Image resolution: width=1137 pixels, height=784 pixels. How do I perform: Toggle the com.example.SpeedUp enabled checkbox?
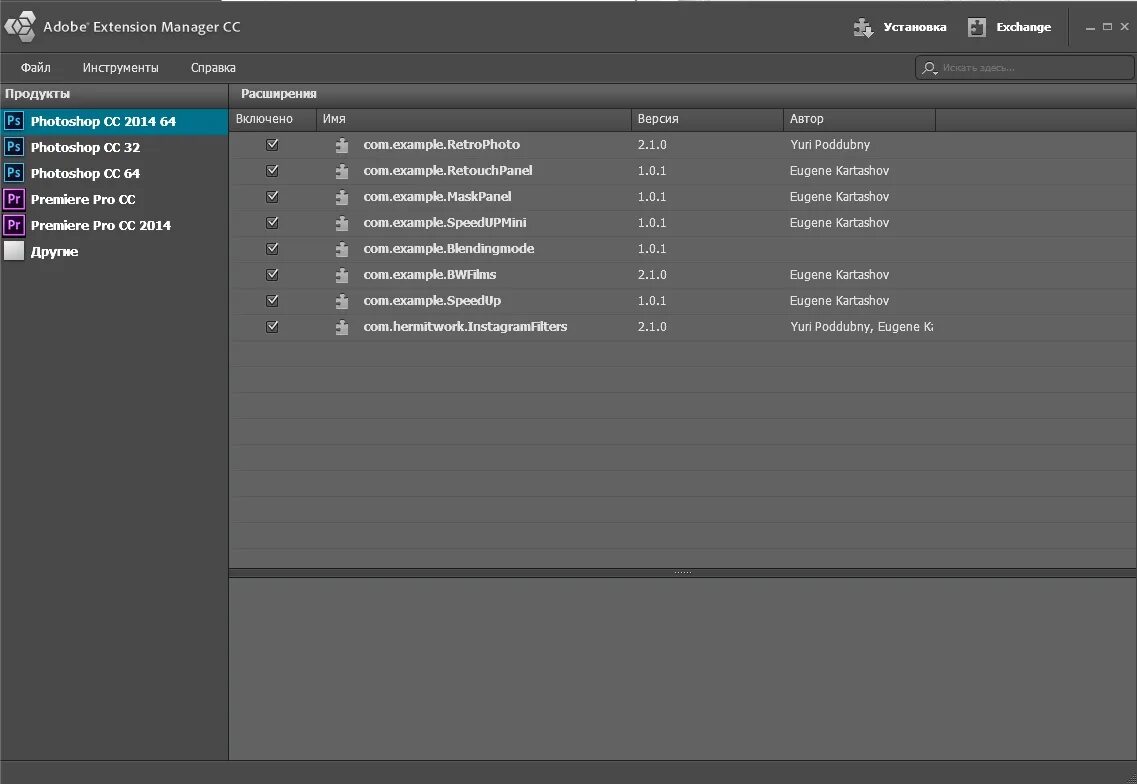(273, 300)
